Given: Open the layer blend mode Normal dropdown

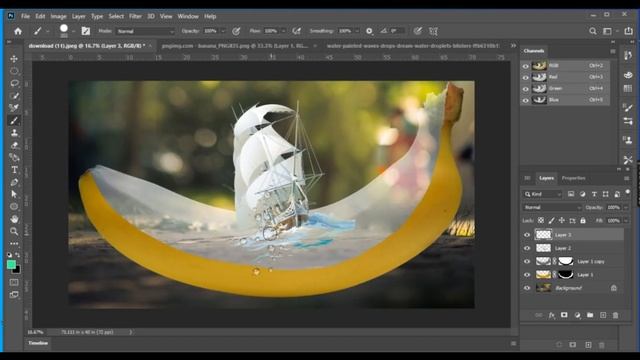Looking at the screenshot, I should [552, 207].
